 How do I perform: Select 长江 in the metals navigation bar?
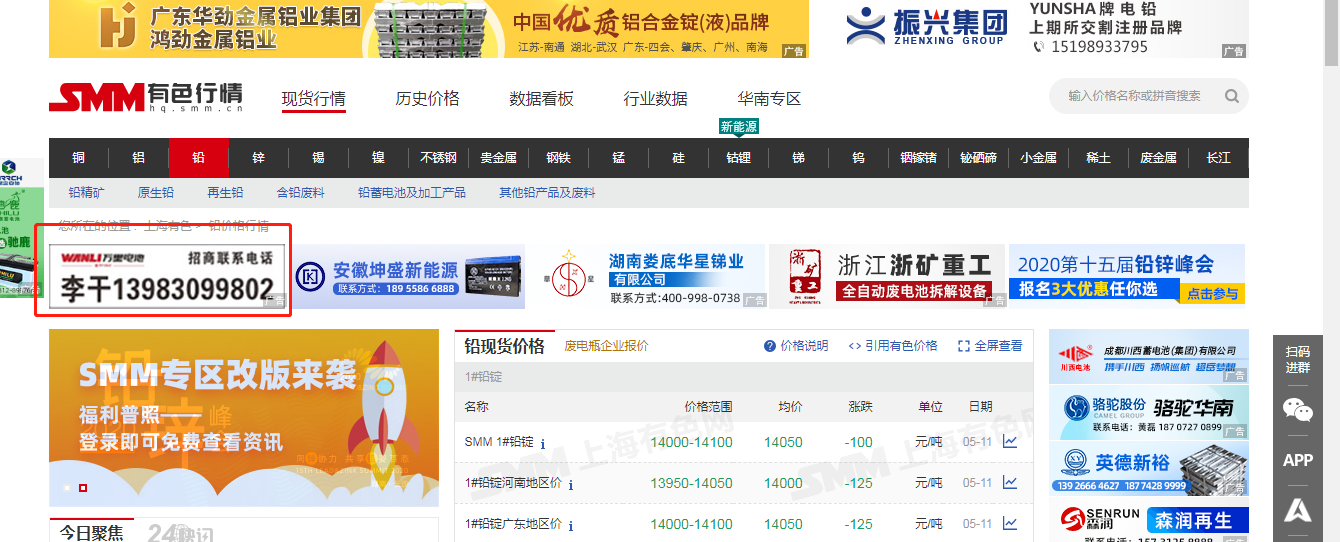1219,158
